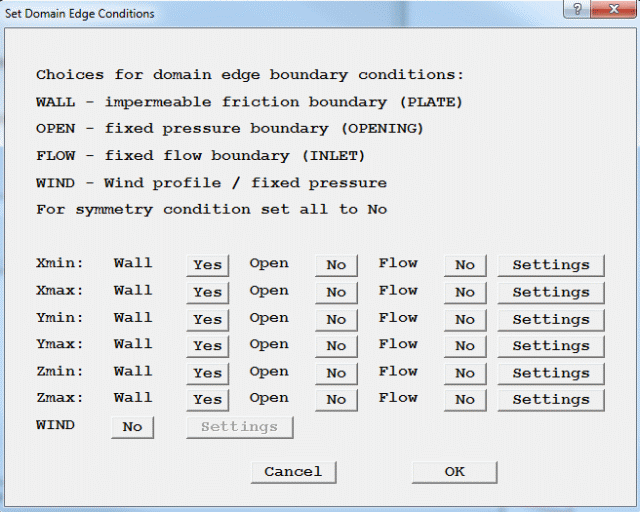Click the help question mark button
Screen dimensions: 640x512
click(575, 10)
